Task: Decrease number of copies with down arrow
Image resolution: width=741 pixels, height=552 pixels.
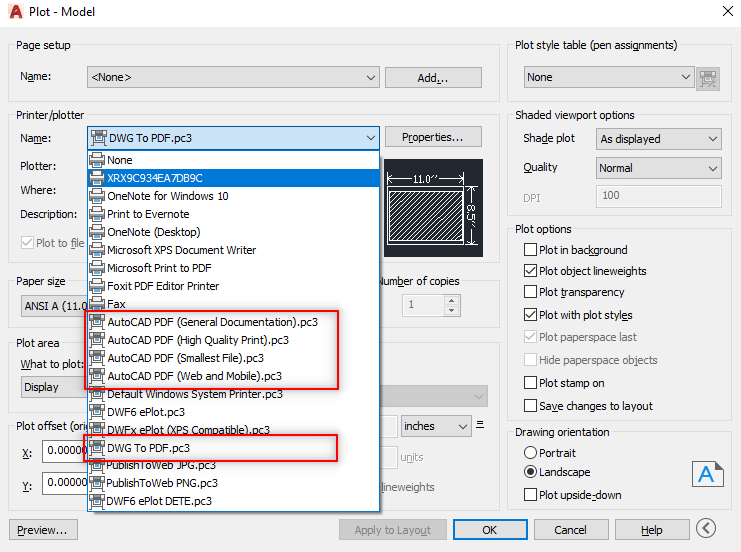Action: pyautogui.click(x=452, y=310)
